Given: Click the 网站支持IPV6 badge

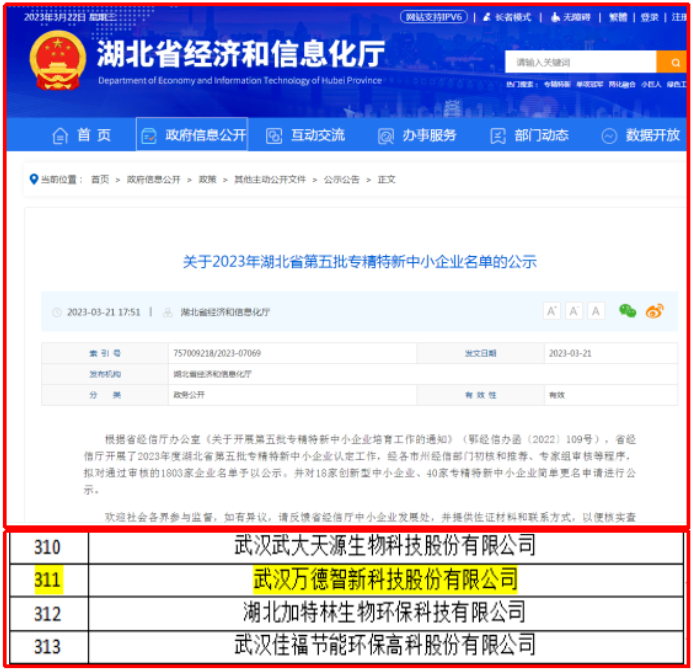Looking at the screenshot, I should pos(434,17).
